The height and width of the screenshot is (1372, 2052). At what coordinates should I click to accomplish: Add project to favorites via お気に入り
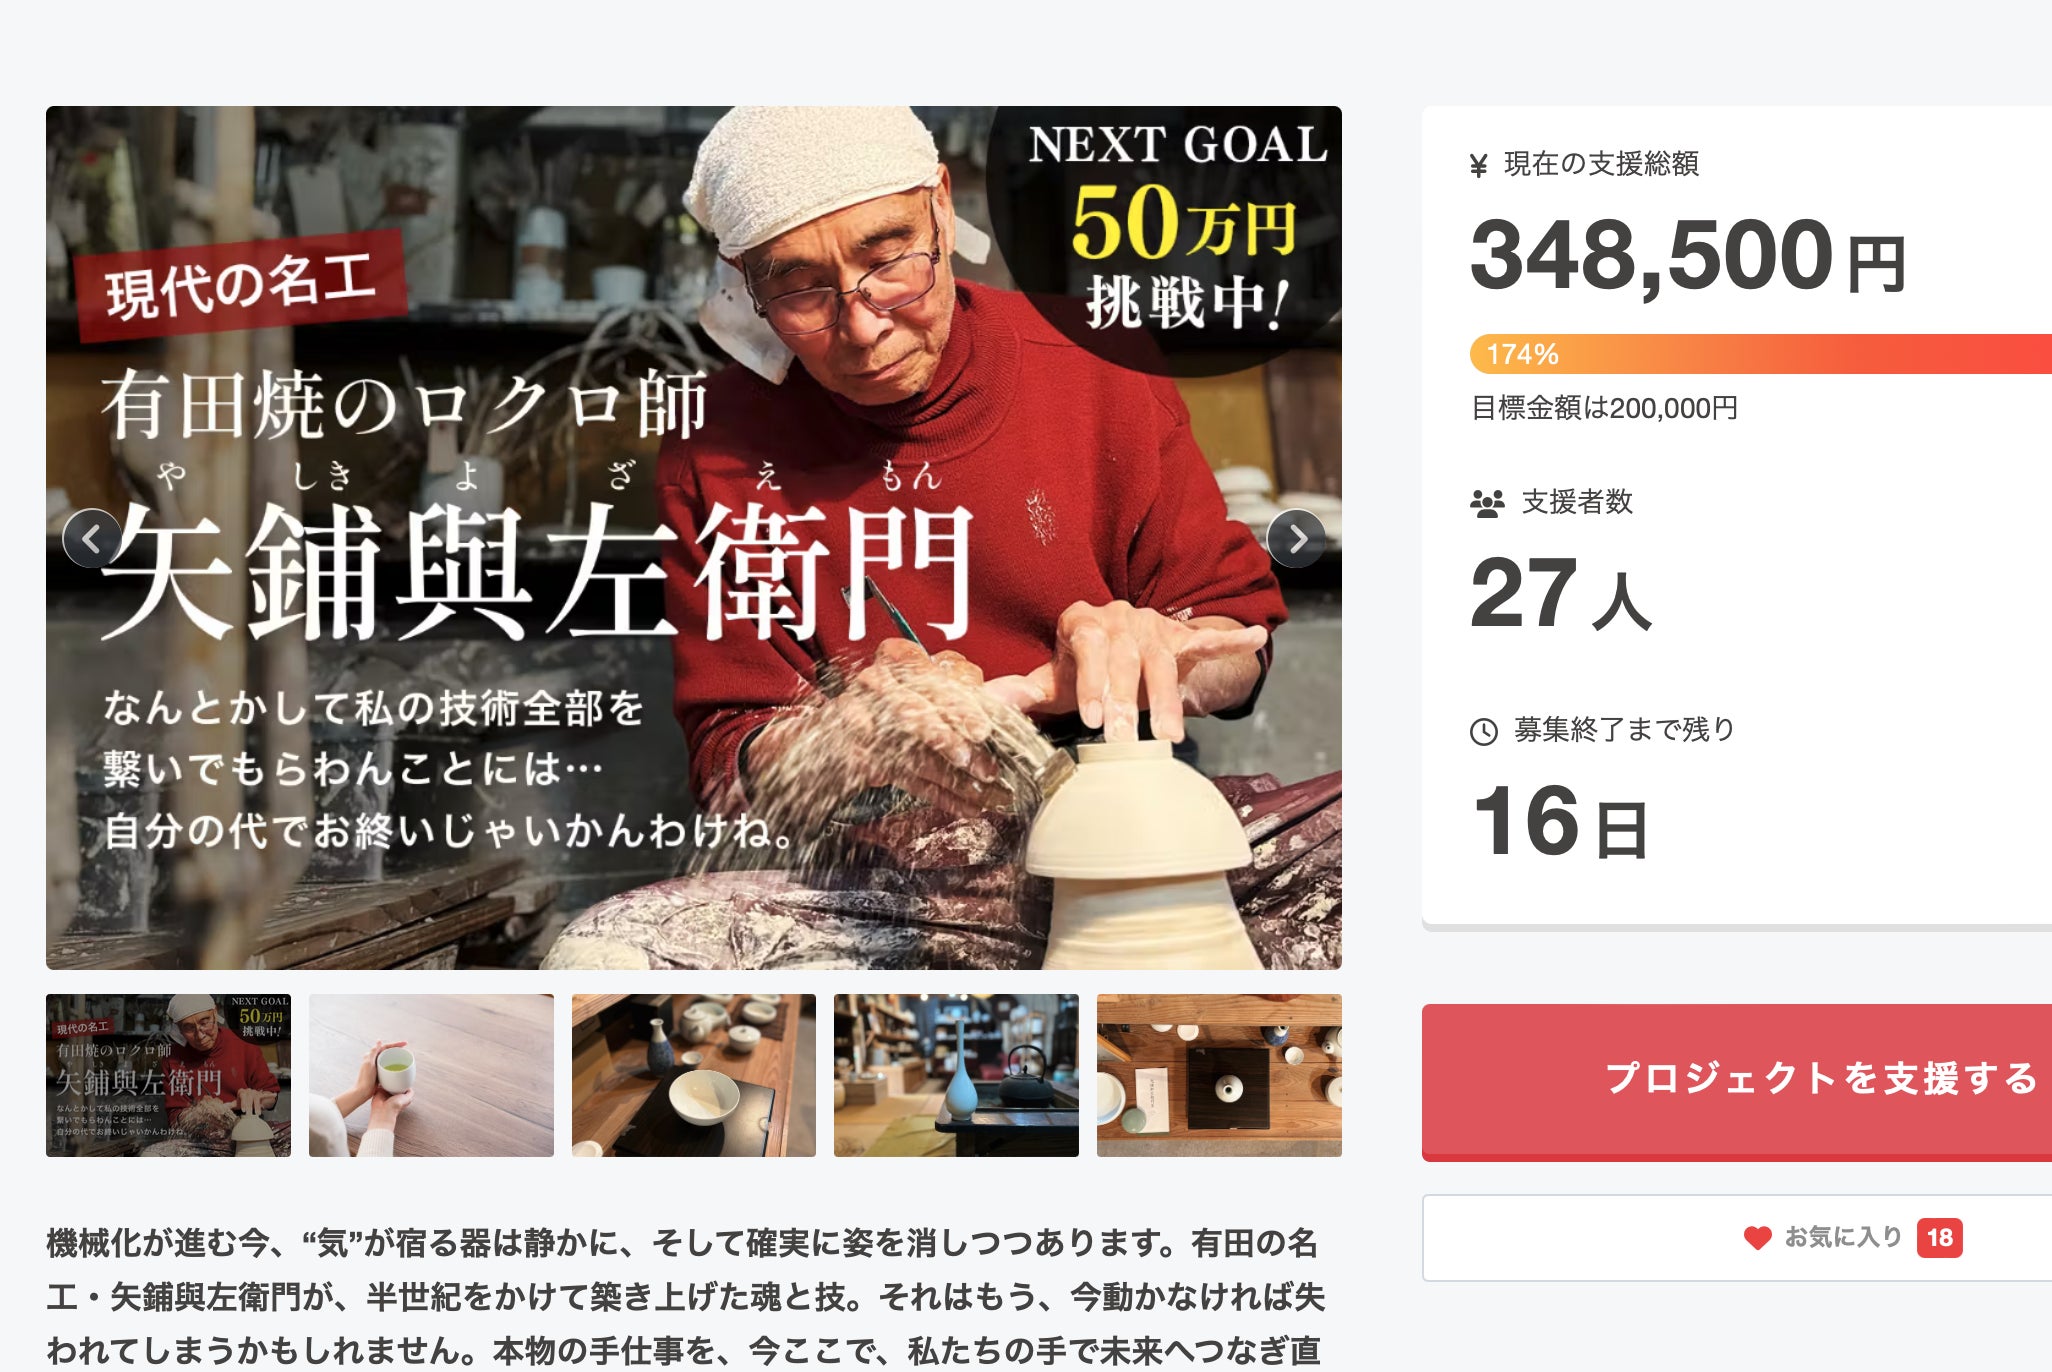coord(1737,1238)
